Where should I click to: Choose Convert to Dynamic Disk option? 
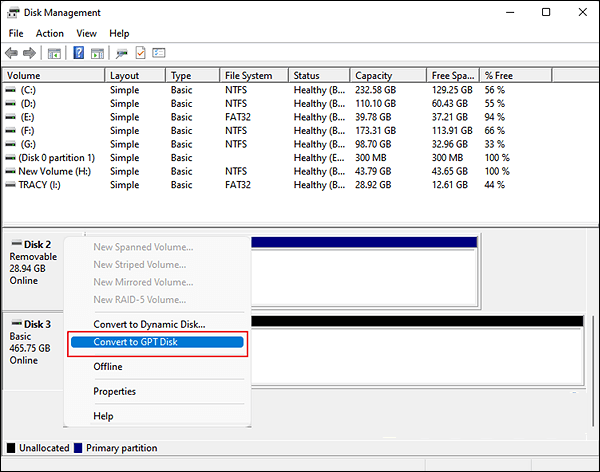pos(149,324)
